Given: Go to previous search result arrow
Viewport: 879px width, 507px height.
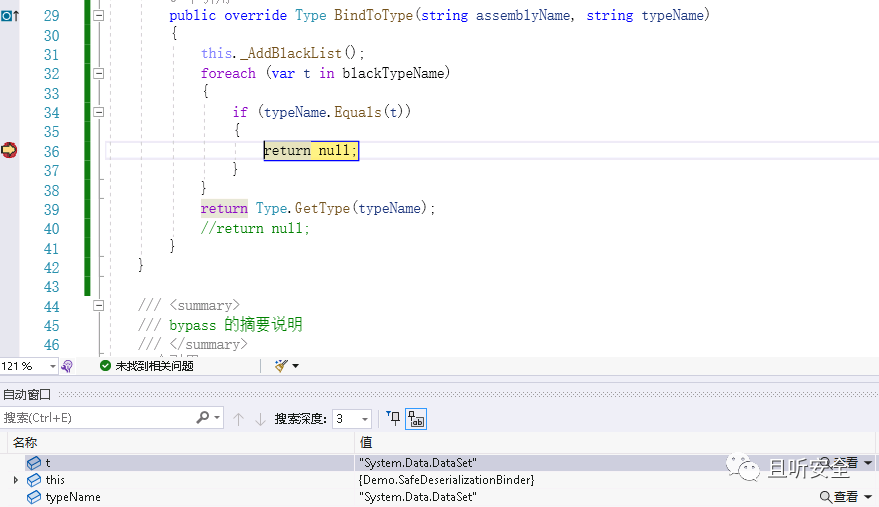Looking at the screenshot, I should (238, 419).
